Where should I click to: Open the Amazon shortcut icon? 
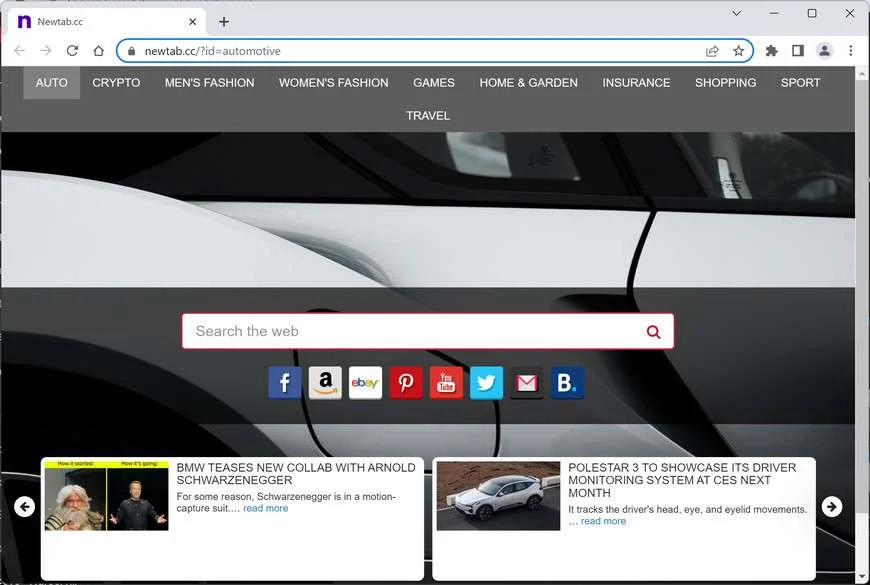coord(325,382)
